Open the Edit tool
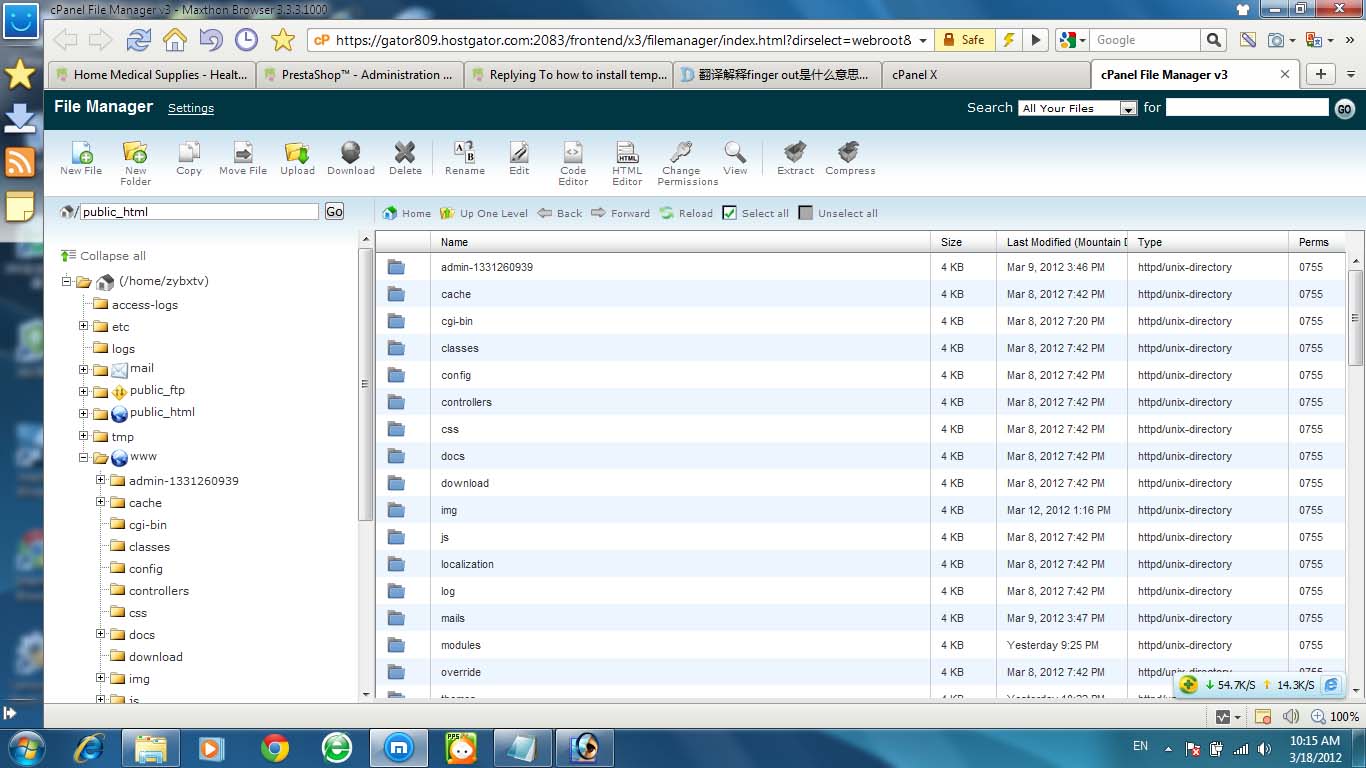This screenshot has height=768, width=1366. click(519, 158)
